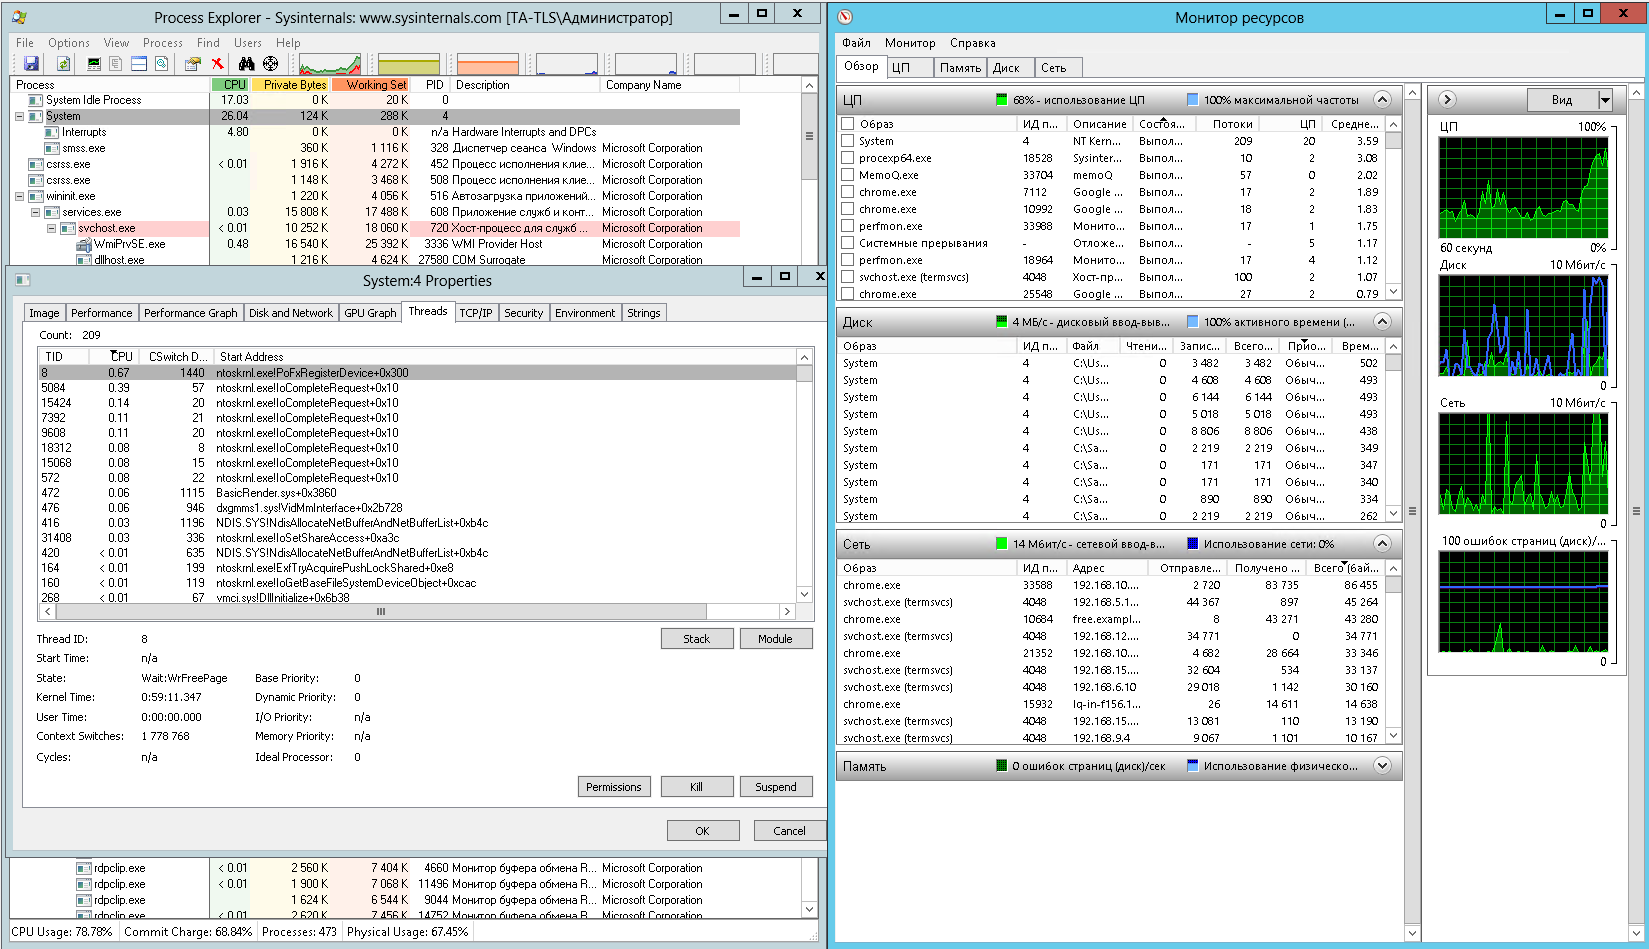Click the System:4 Properties dialog title icon
The height and width of the screenshot is (949, 1649).
click(23, 280)
